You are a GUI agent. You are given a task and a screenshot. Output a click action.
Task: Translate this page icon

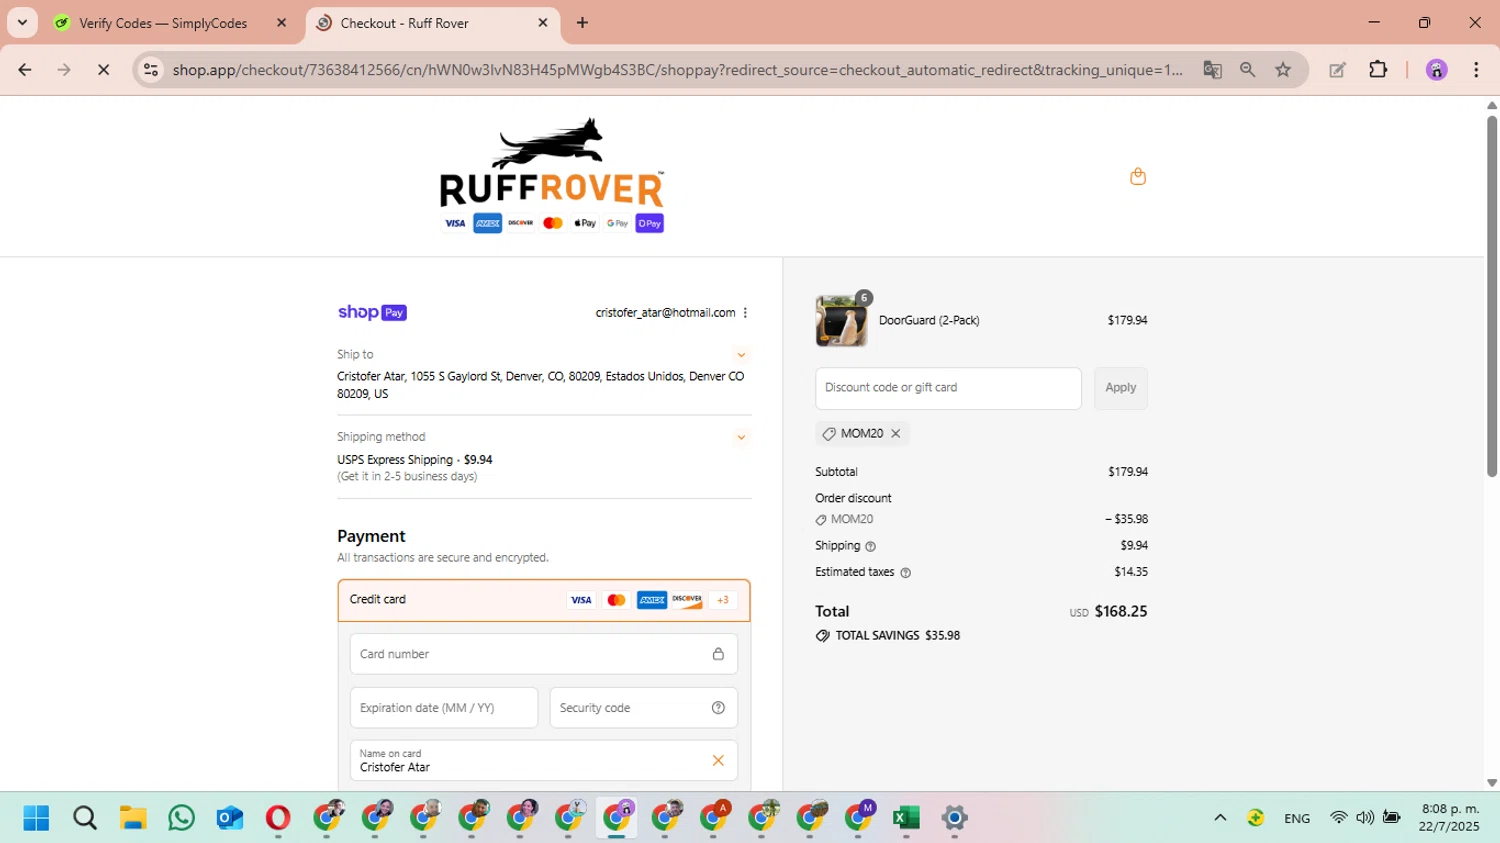(x=1212, y=70)
